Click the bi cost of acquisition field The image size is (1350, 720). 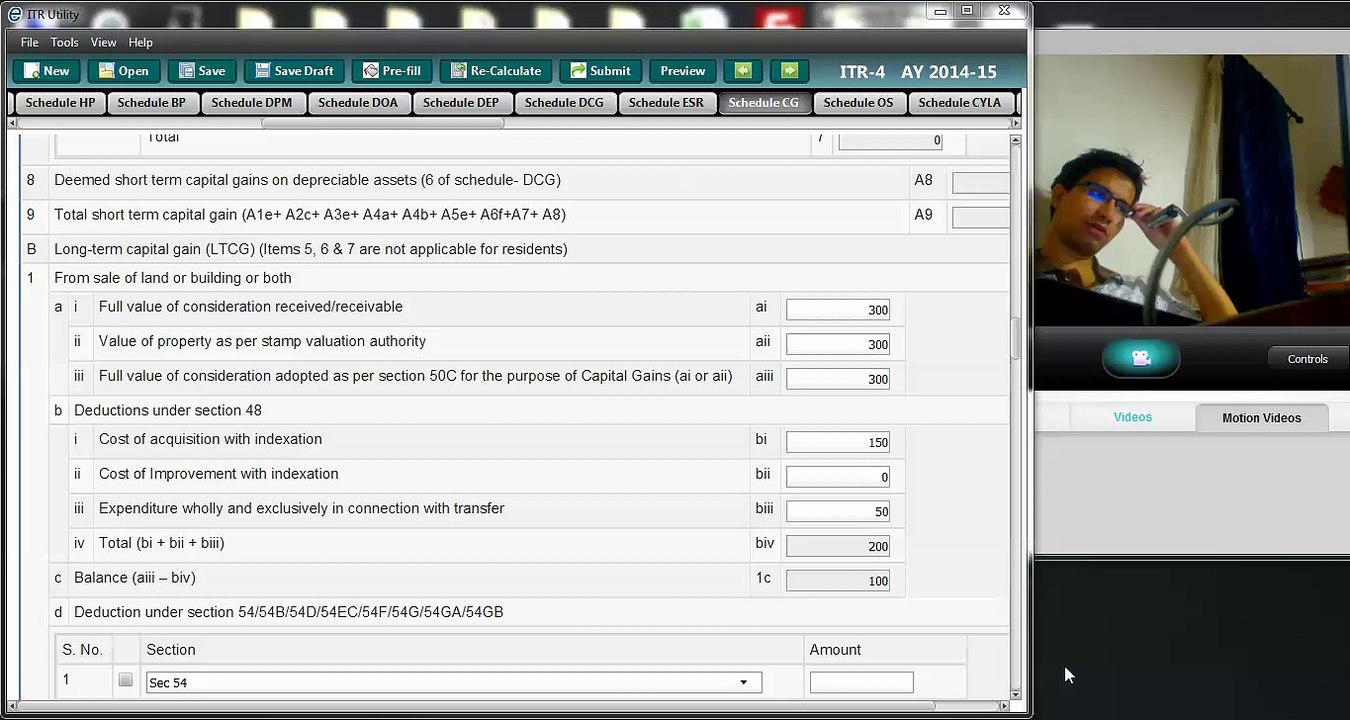point(838,442)
